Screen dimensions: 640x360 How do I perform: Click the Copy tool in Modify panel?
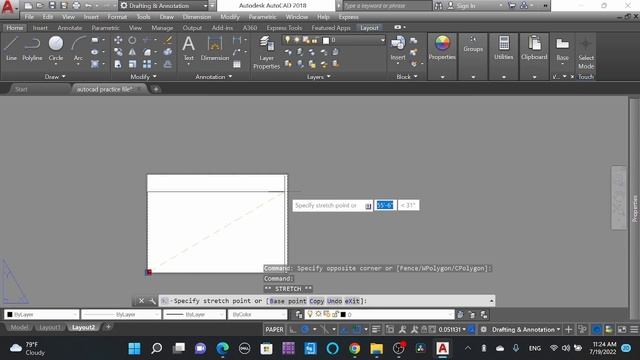tap(118, 52)
